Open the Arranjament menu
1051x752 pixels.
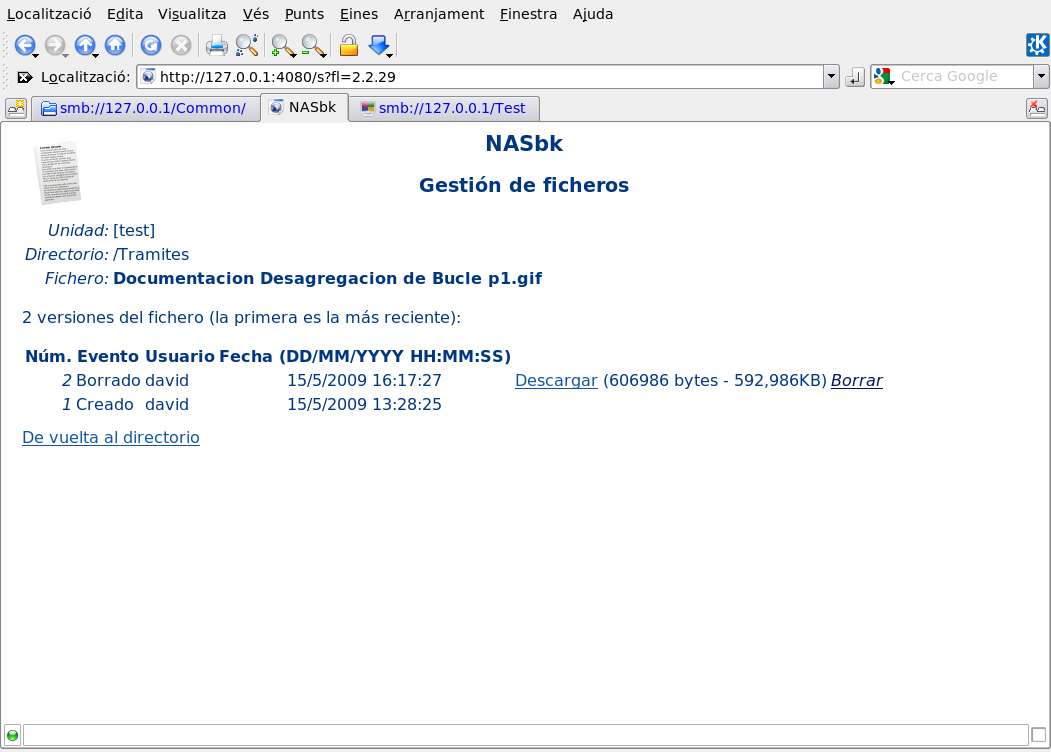pos(438,14)
